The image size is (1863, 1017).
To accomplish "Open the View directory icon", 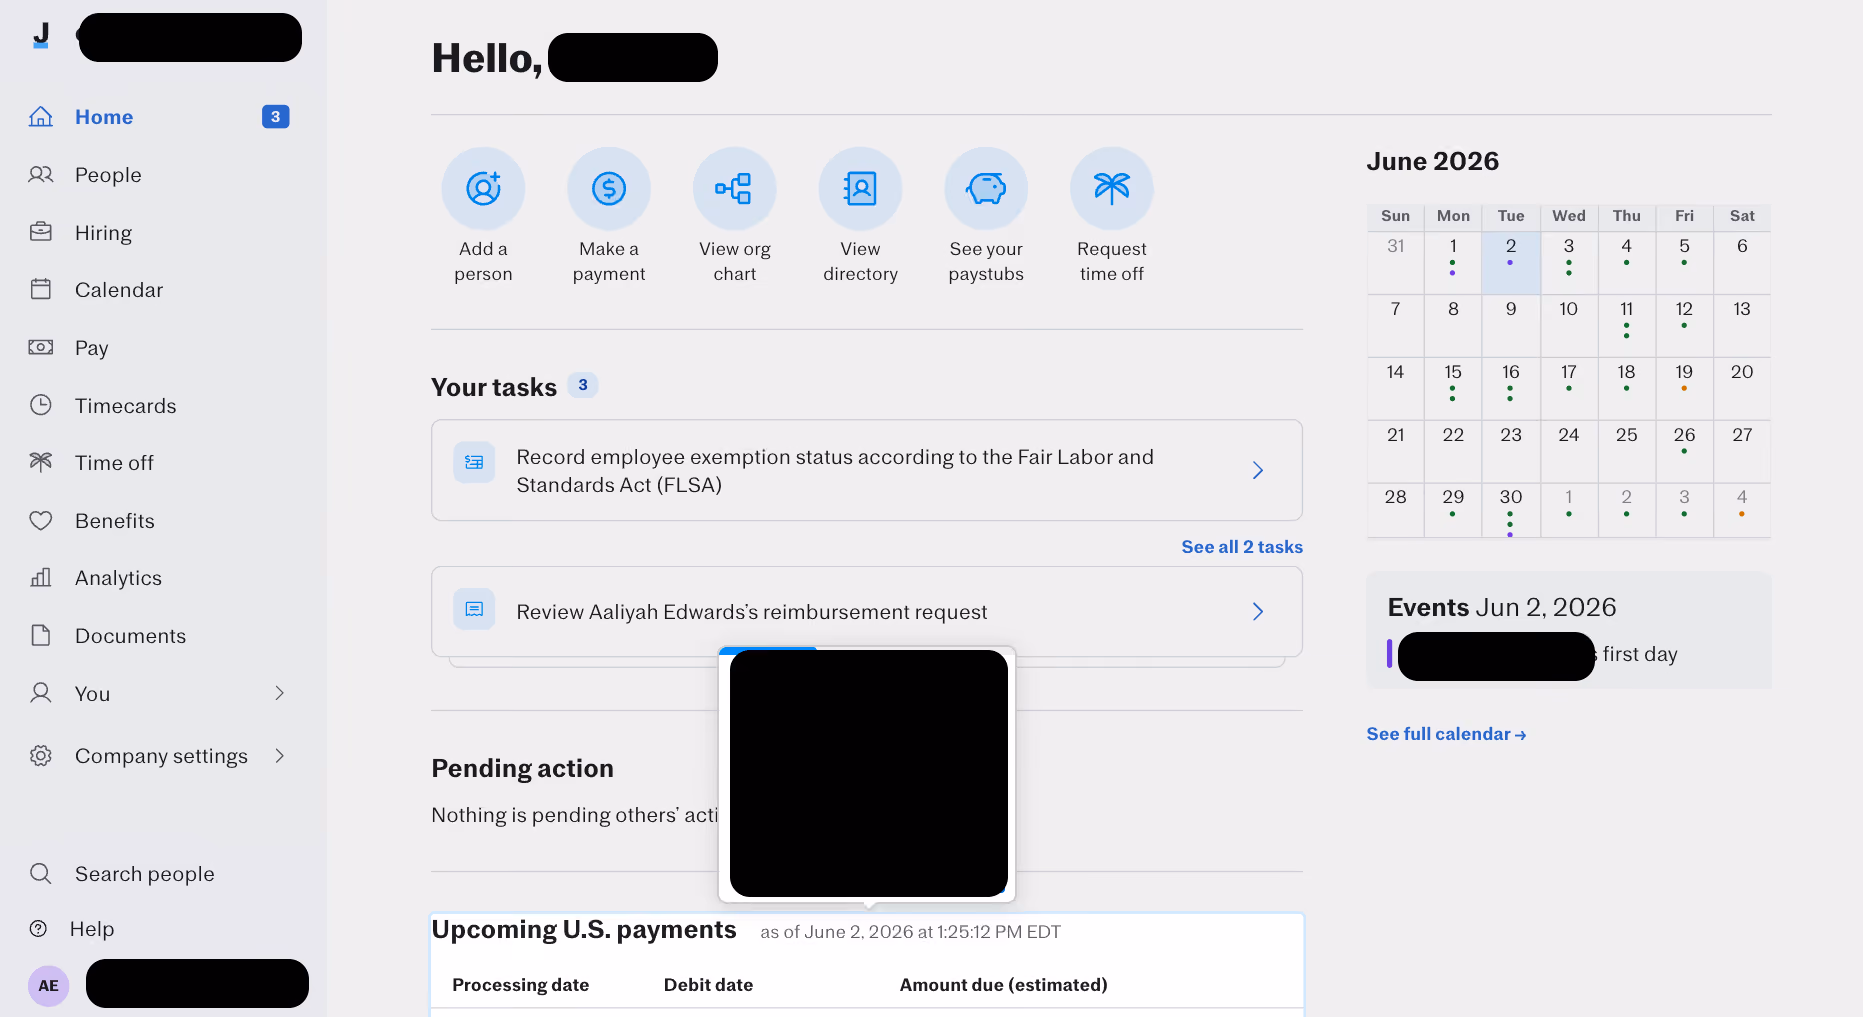I will pyautogui.click(x=860, y=189).
